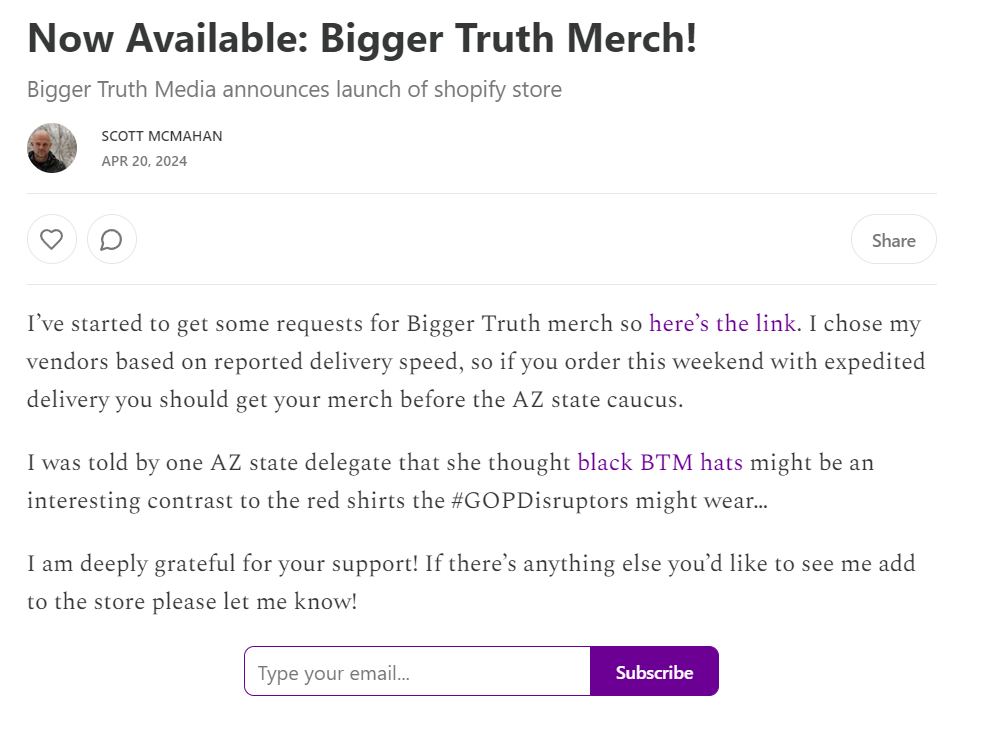990x747 pixels.
Task: Open the "black BTM hats" link
Action: pos(660,462)
